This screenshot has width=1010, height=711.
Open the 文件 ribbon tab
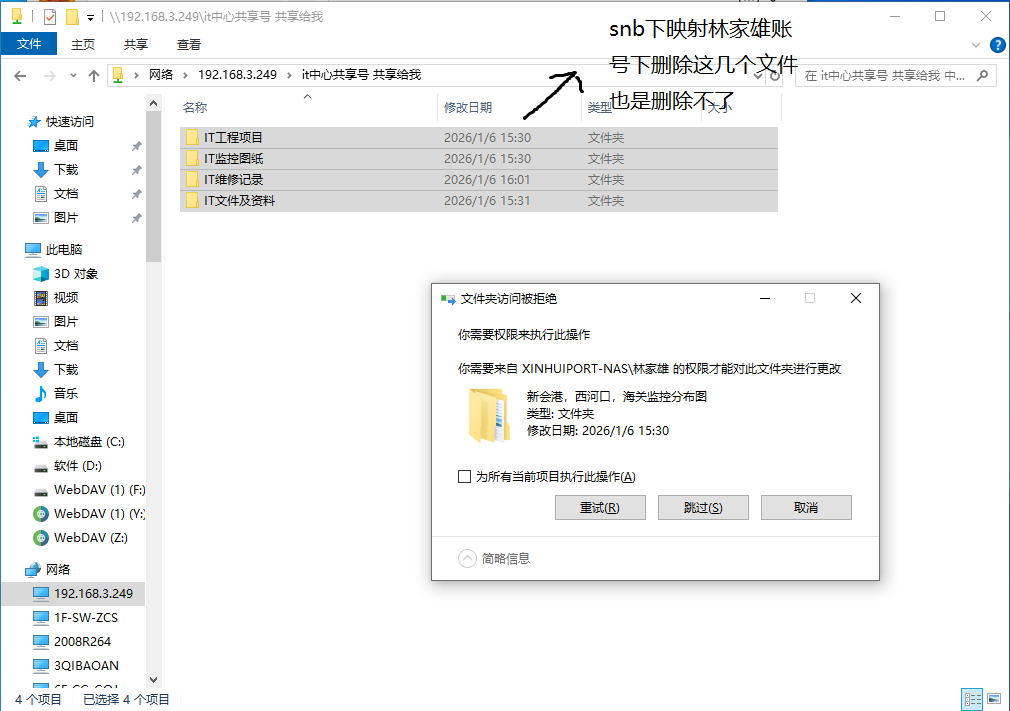29,44
